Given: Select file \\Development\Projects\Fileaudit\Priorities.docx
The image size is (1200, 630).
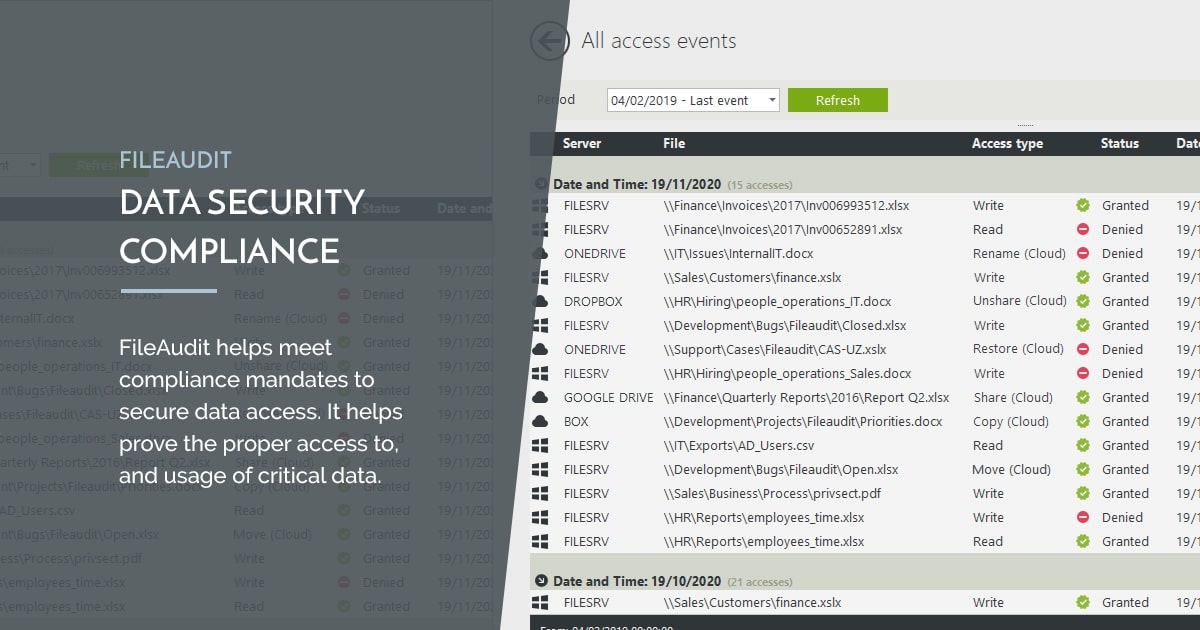Looking at the screenshot, I should pyautogui.click(x=803, y=422).
